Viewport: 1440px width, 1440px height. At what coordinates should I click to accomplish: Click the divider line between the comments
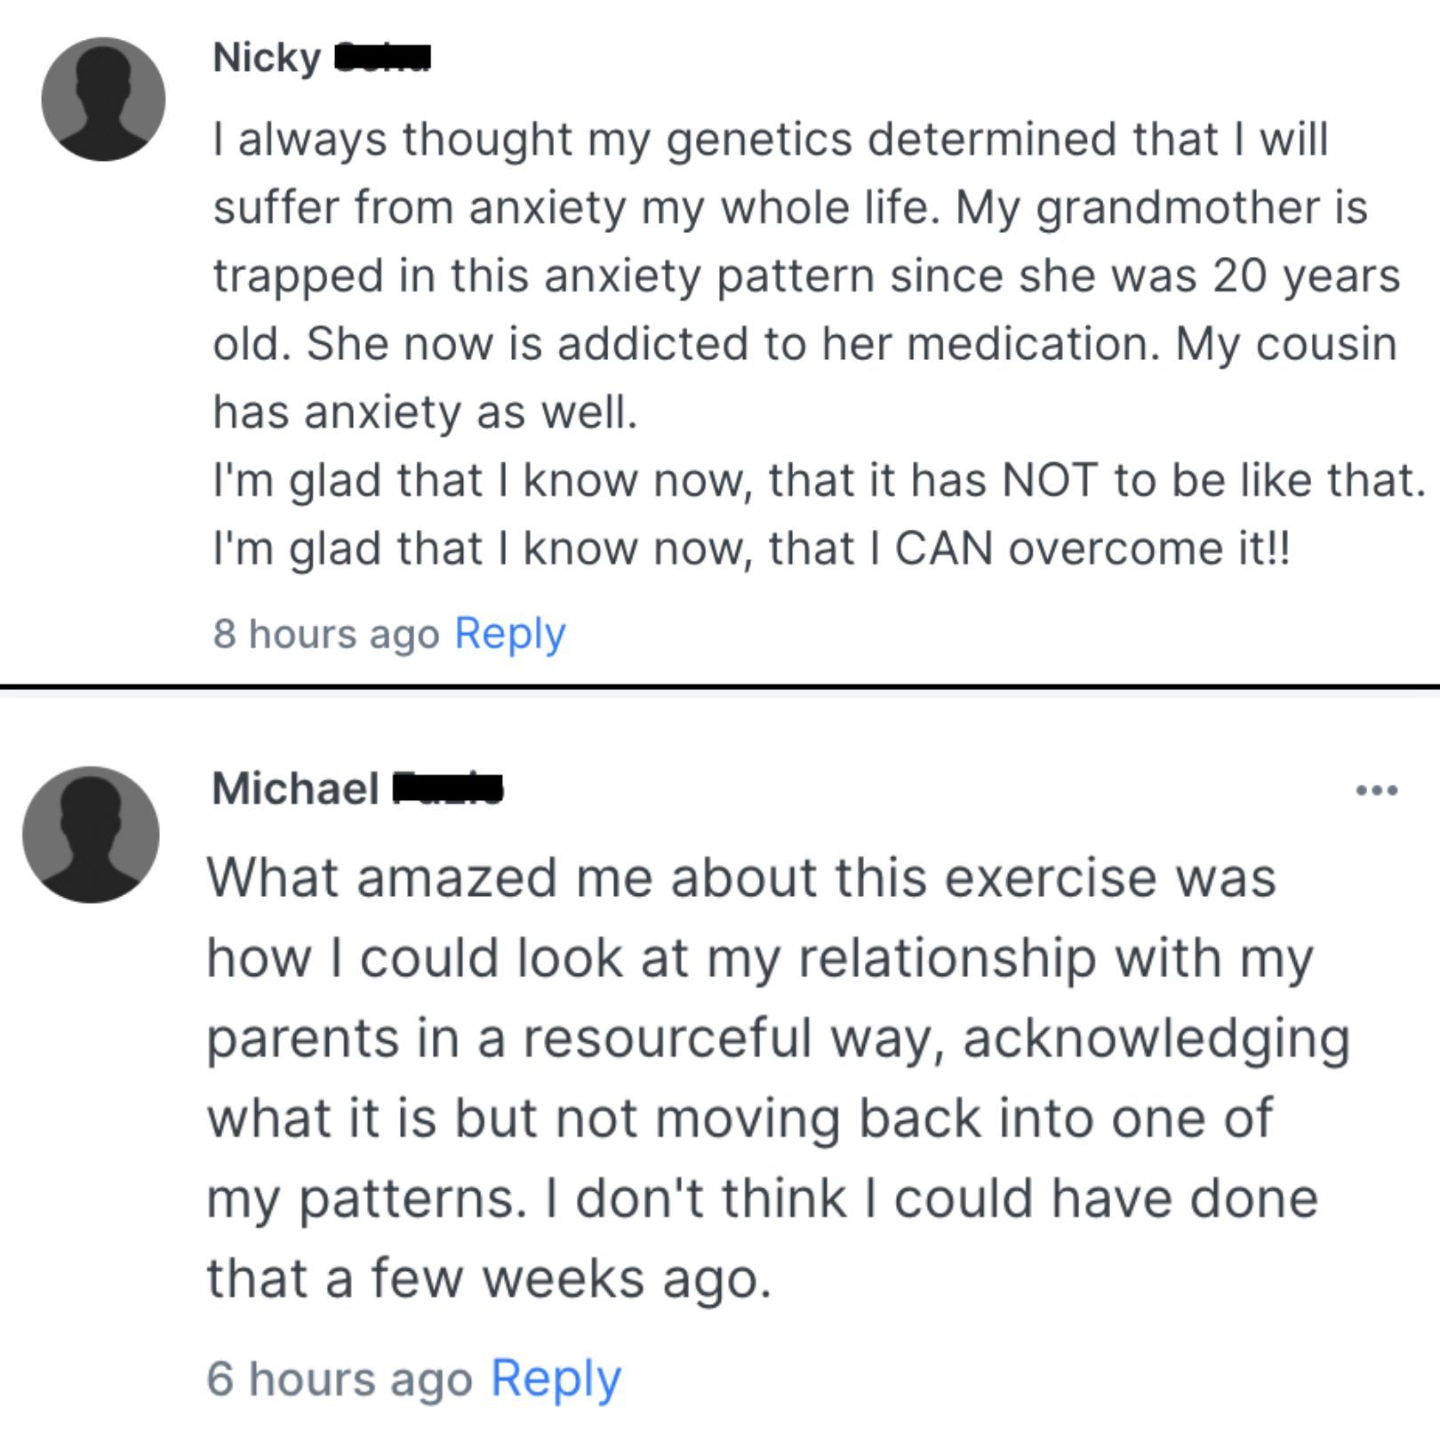pyautogui.click(x=720, y=687)
